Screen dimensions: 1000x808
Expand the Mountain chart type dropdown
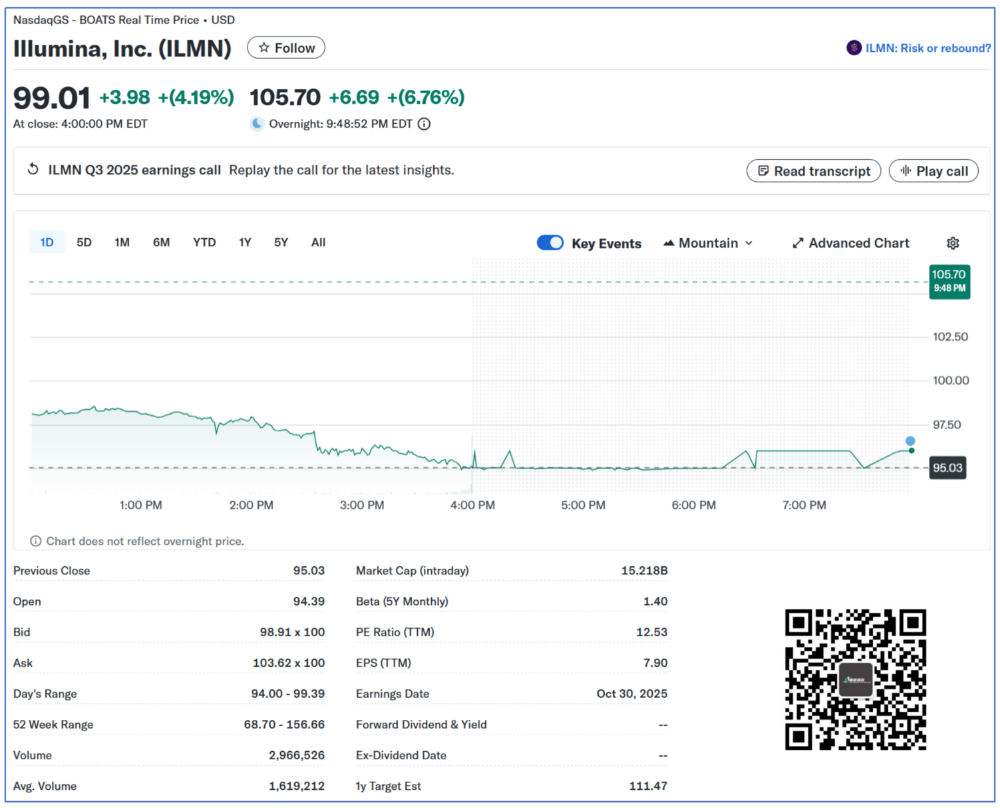pos(707,243)
